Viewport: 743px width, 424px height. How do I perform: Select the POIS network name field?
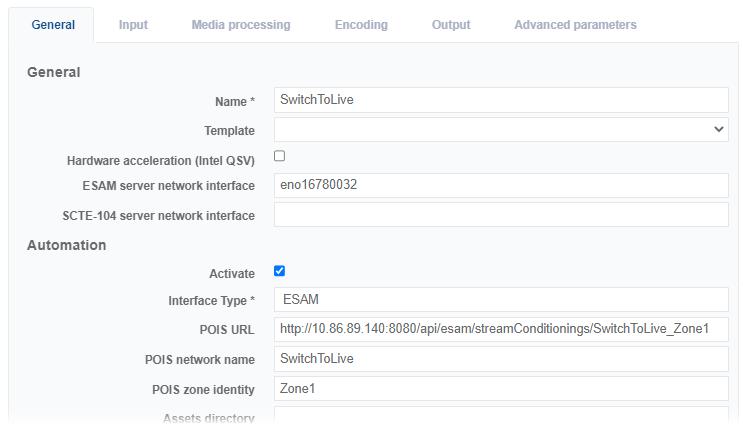(500, 359)
